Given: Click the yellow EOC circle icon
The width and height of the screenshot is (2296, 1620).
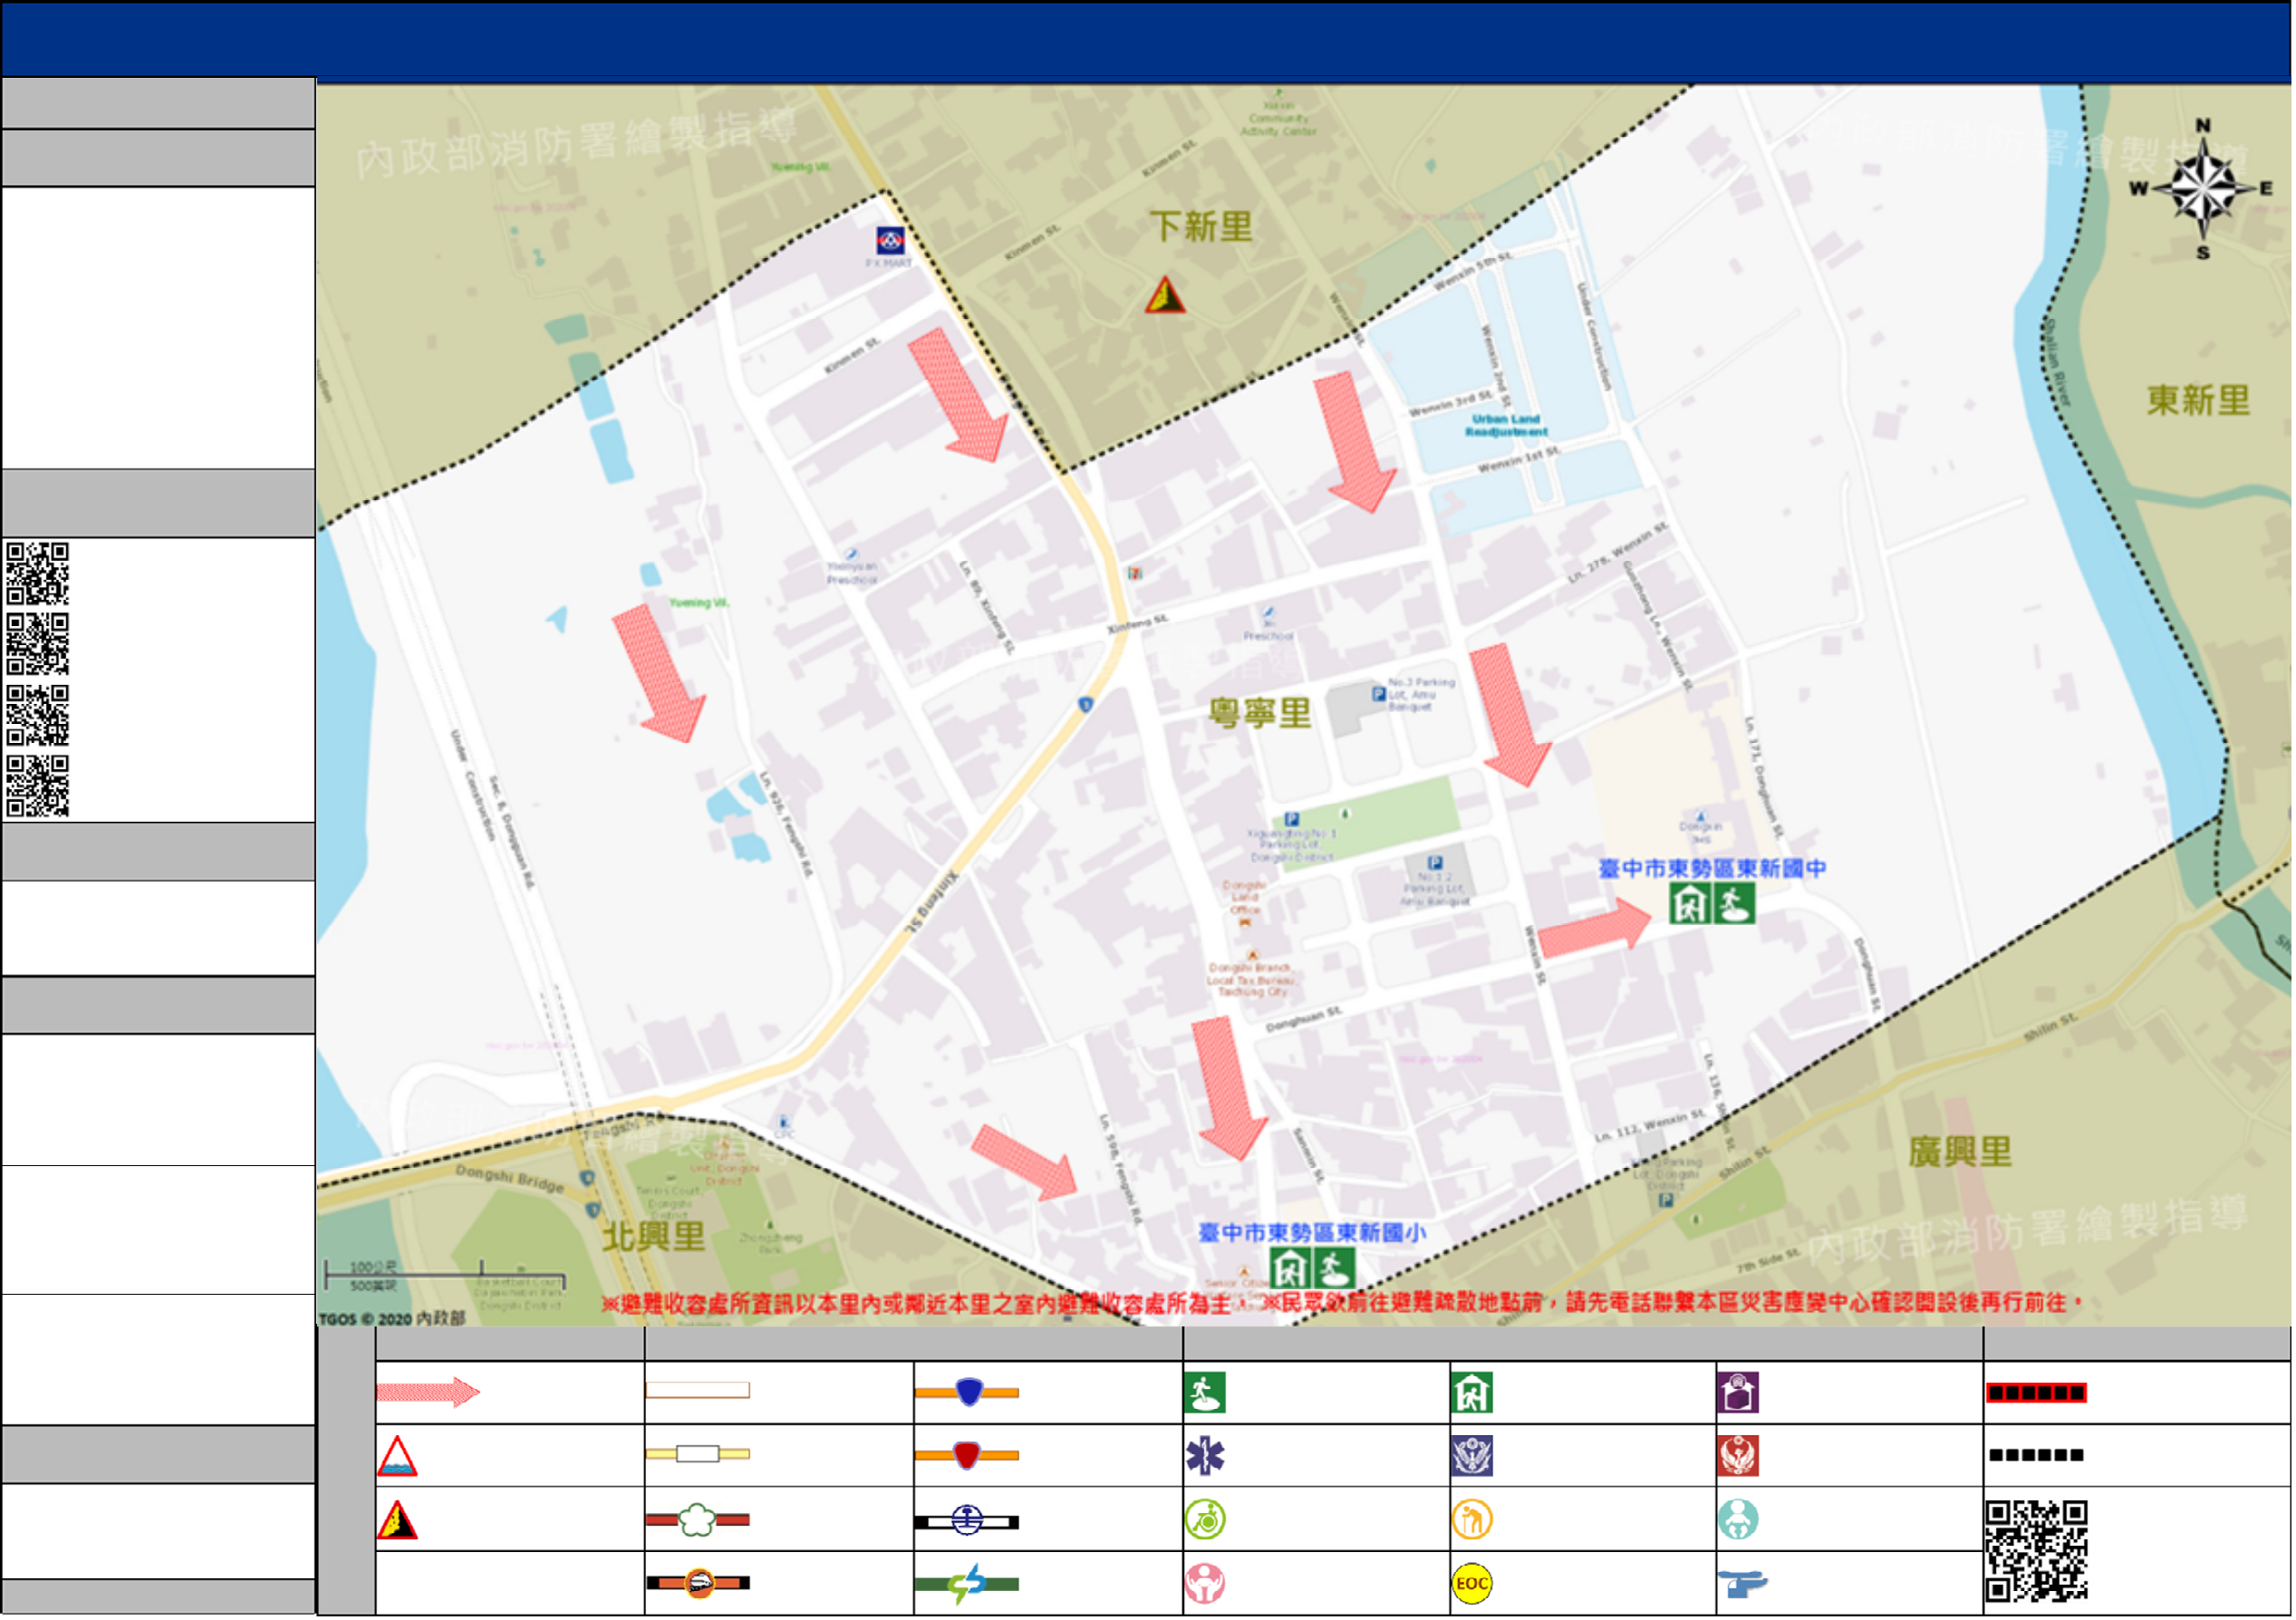Looking at the screenshot, I should tap(1473, 1585).
